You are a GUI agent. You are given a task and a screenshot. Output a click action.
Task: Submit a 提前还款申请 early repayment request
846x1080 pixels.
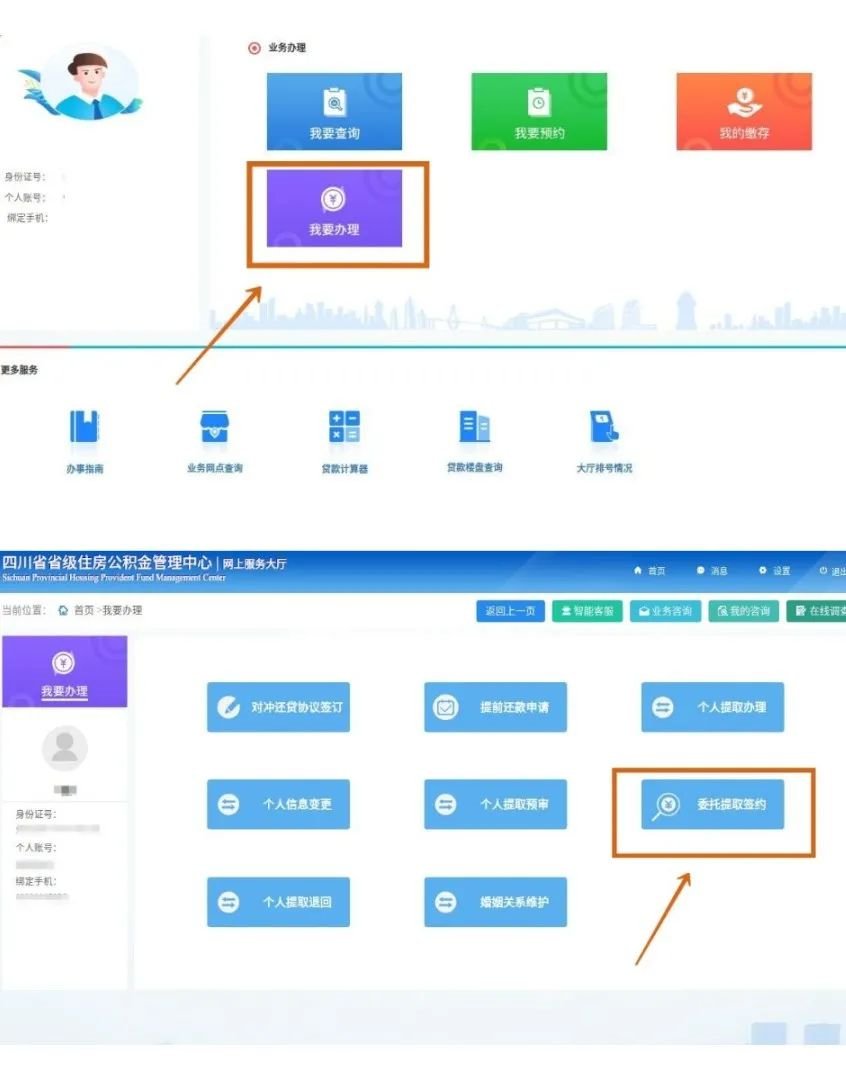pos(496,707)
